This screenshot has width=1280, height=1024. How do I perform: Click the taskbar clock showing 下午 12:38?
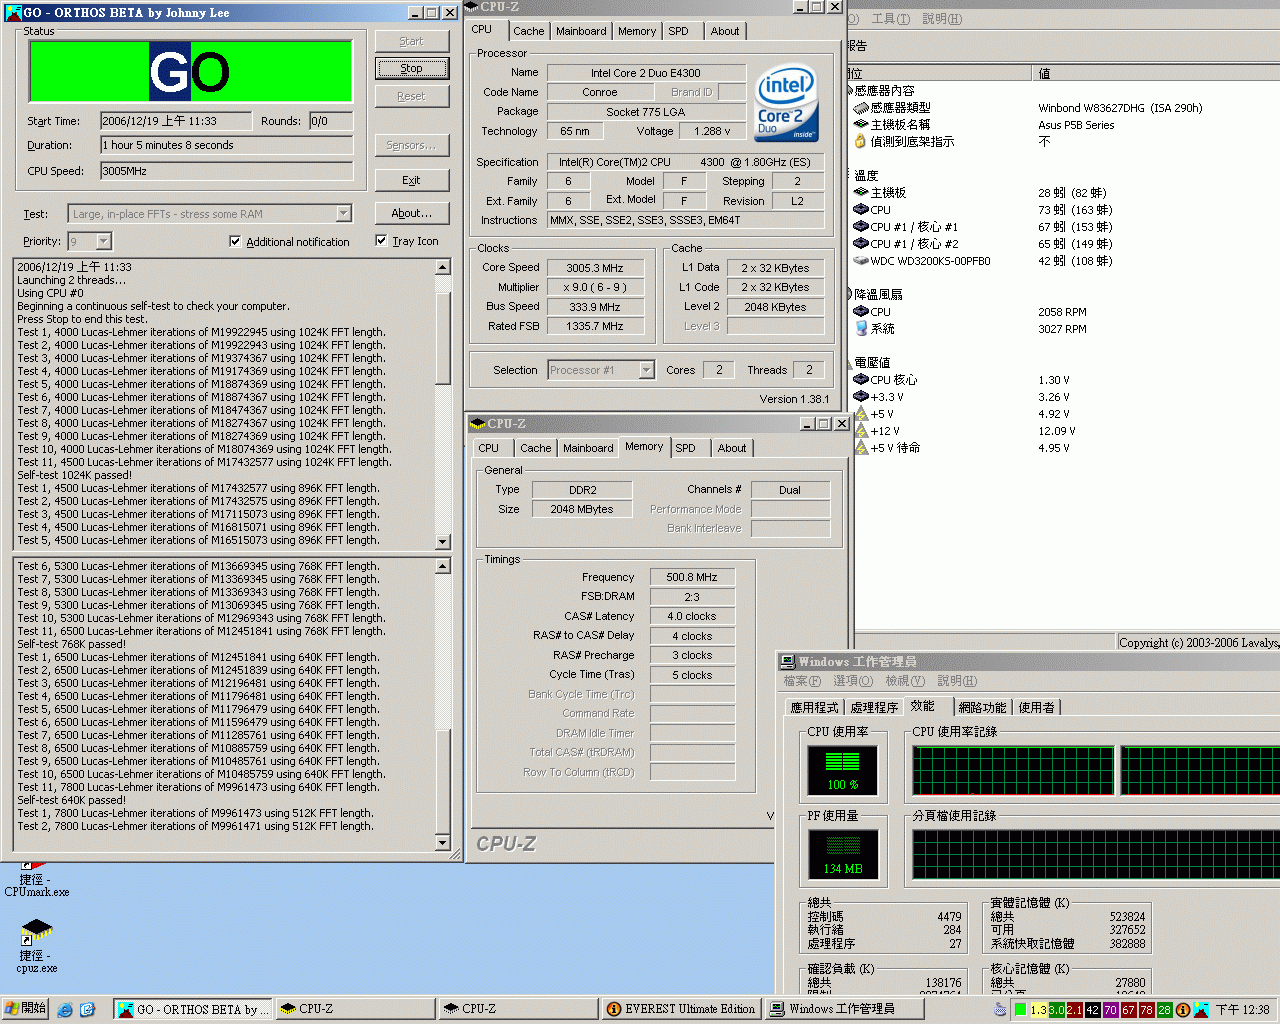[x=1242, y=1010]
